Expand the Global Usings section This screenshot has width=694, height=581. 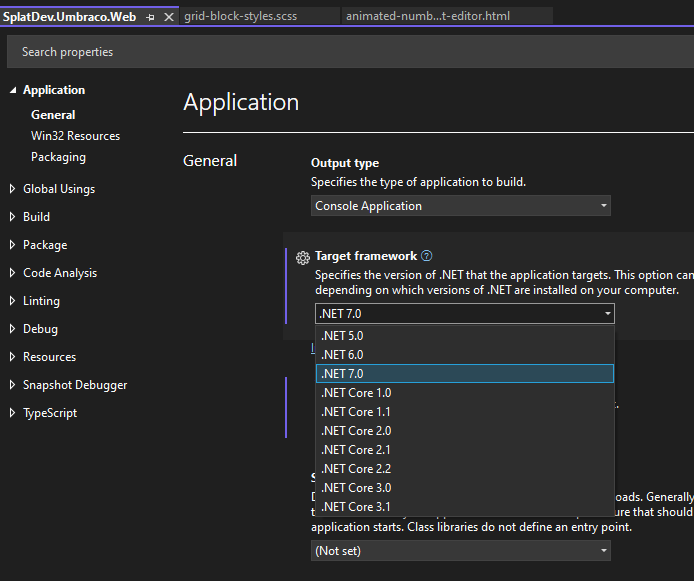(x=13, y=189)
